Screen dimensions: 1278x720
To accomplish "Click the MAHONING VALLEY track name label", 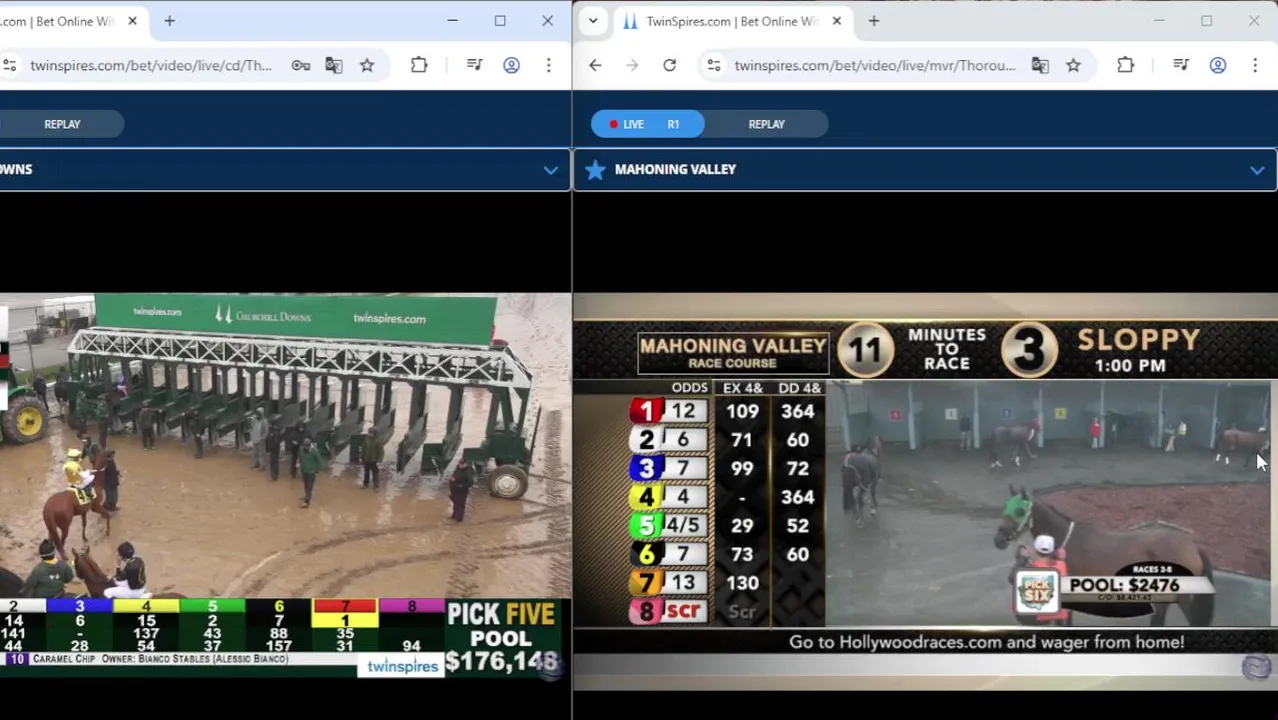I will pyautogui.click(x=675, y=170).
